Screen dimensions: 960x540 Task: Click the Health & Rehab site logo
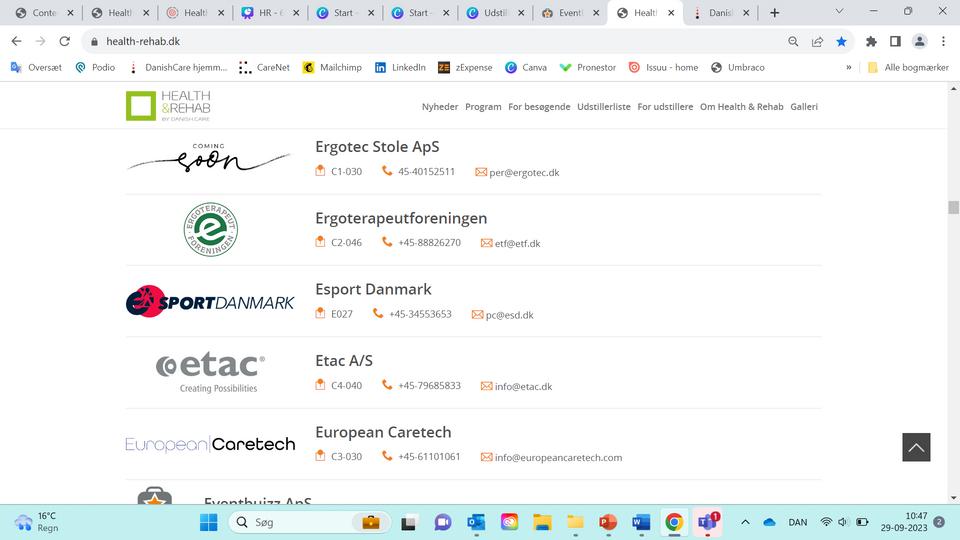tap(168, 106)
